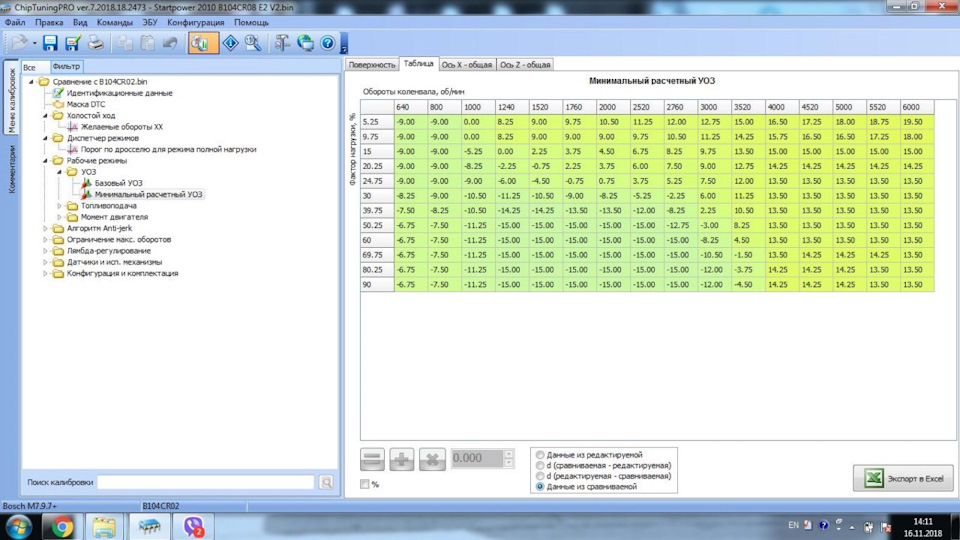The width and height of the screenshot is (960, 540).
Task: Click the 'Поиск калибровки' search field
Action: pos(206,482)
